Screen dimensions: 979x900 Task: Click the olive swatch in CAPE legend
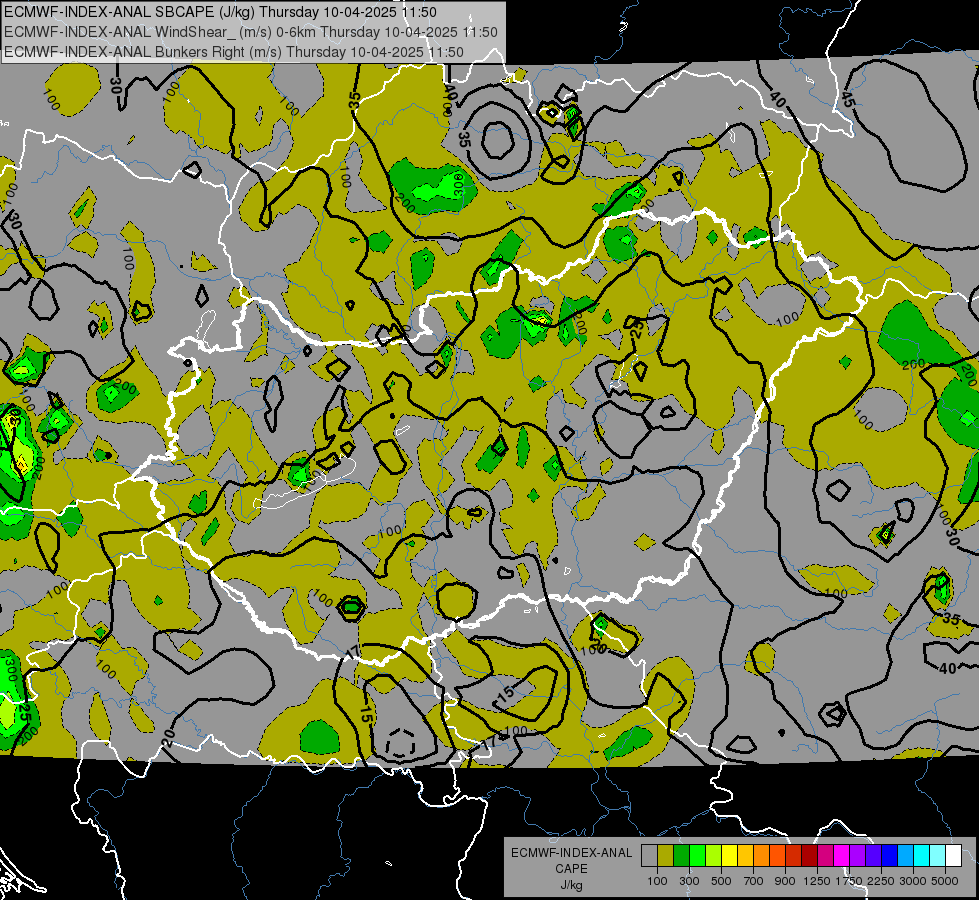pyautogui.click(x=666, y=856)
